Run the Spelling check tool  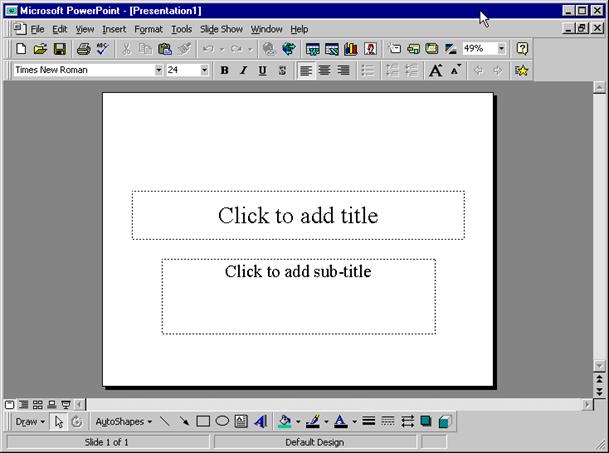pos(101,48)
